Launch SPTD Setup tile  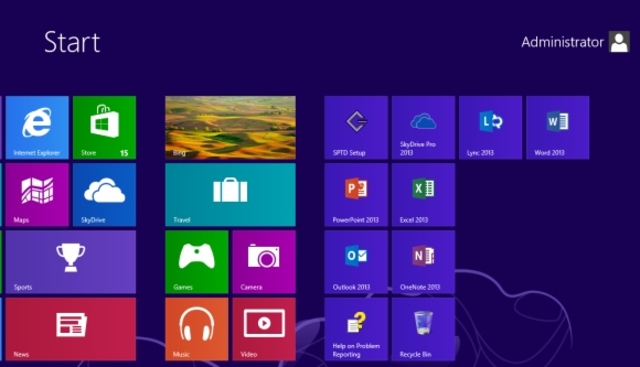pyautogui.click(x=356, y=127)
